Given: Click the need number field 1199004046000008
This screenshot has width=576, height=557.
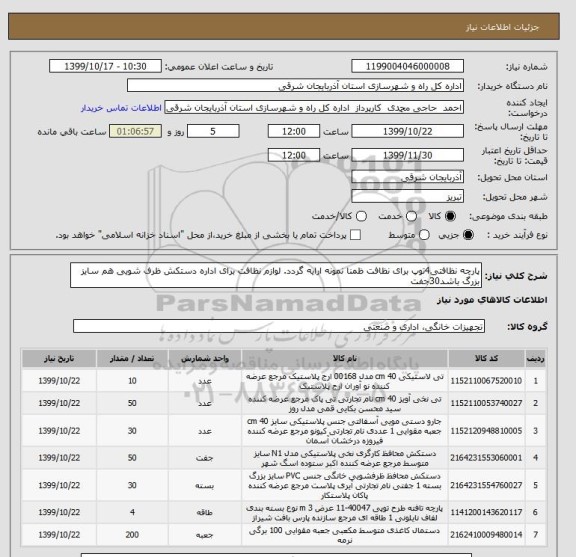Looking at the screenshot, I should 407,67.
